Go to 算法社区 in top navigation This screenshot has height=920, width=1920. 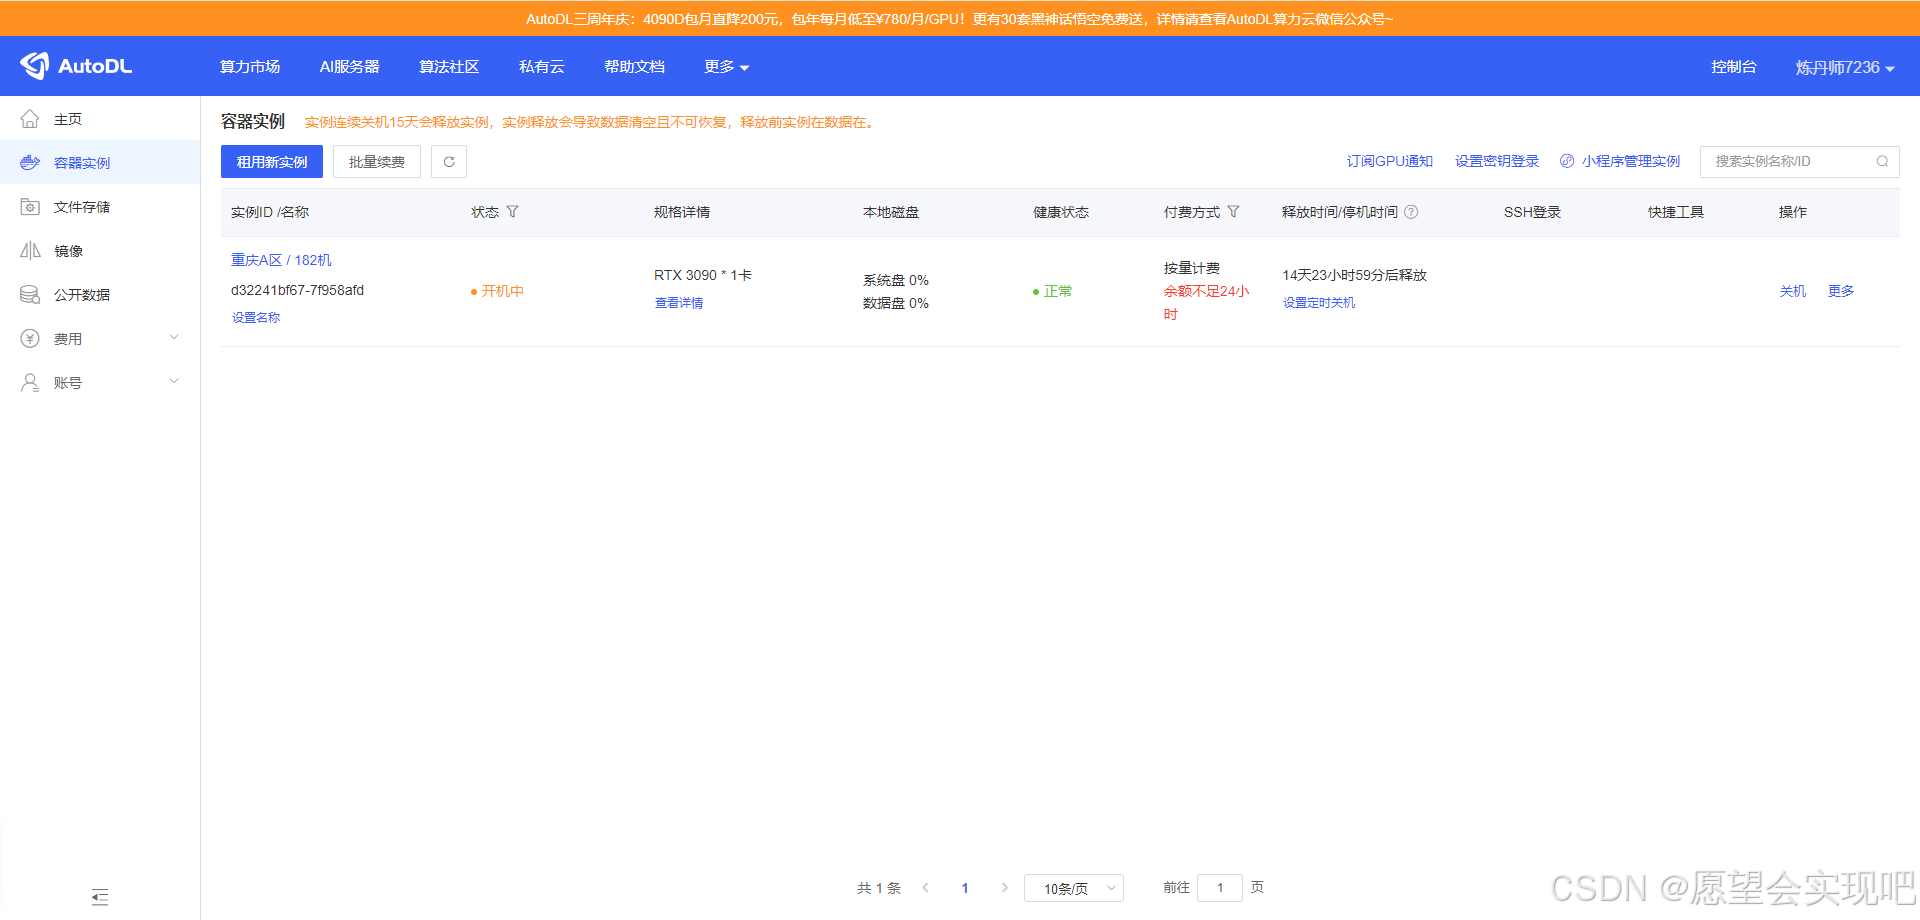449,67
